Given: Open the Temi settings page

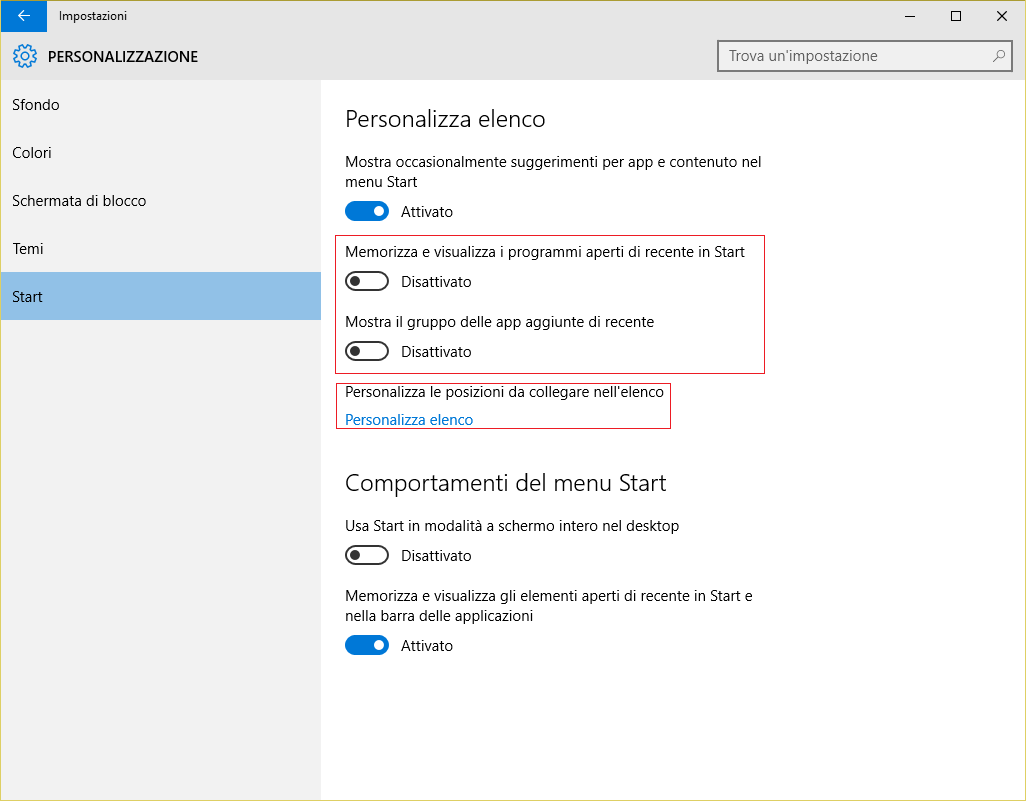Looking at the screenshot, I should 28,249.
